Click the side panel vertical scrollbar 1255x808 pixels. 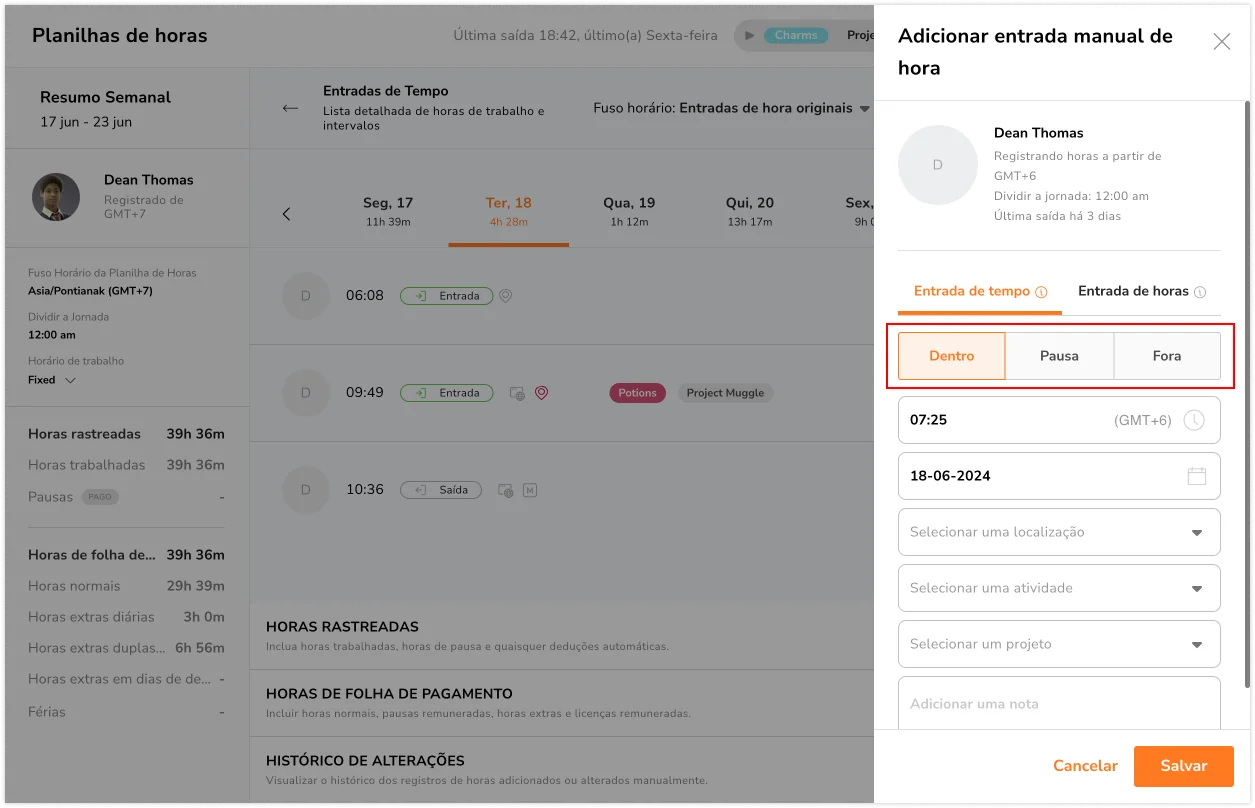[x=1247, y=394]
